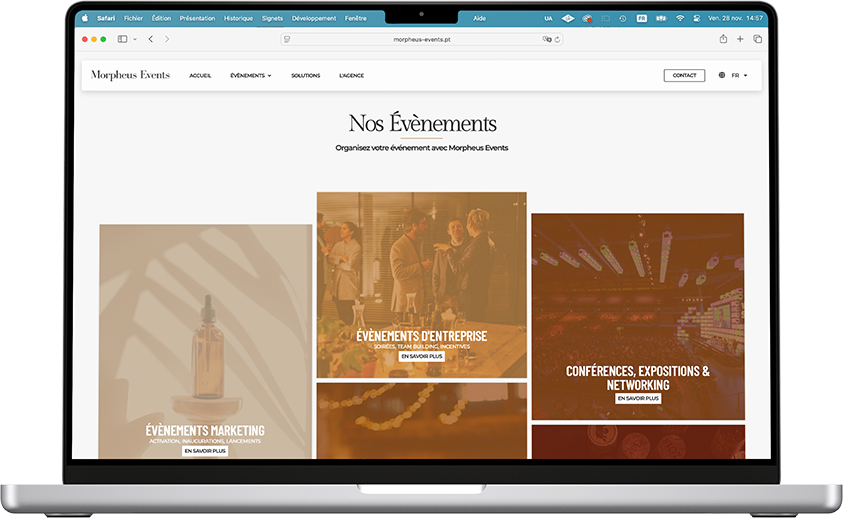
Task: Expand the FR language dropdown
Action: (x=740, y=75)
